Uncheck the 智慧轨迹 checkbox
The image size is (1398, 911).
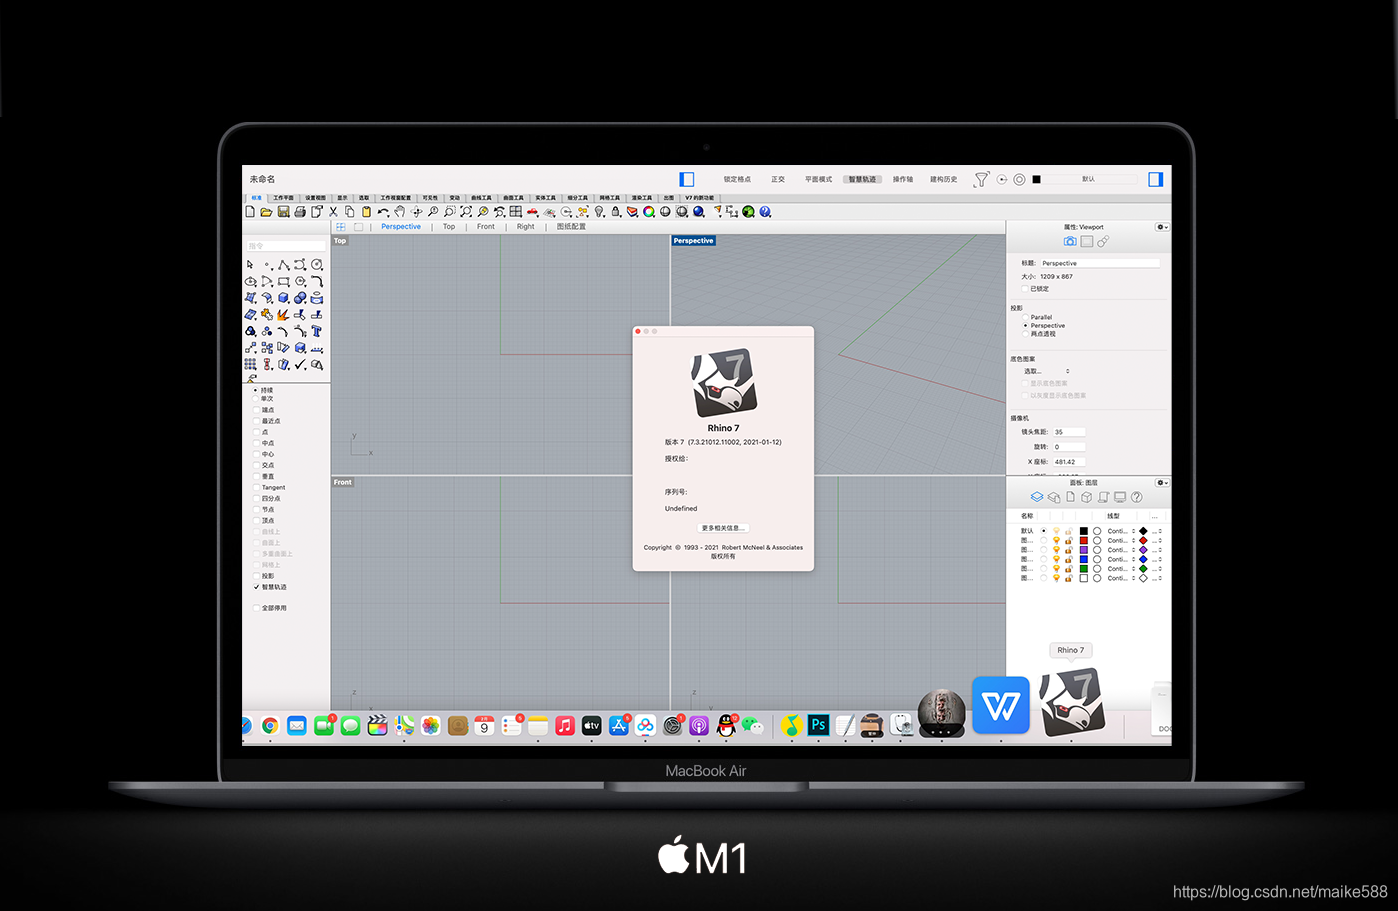[x=256, y=587]
